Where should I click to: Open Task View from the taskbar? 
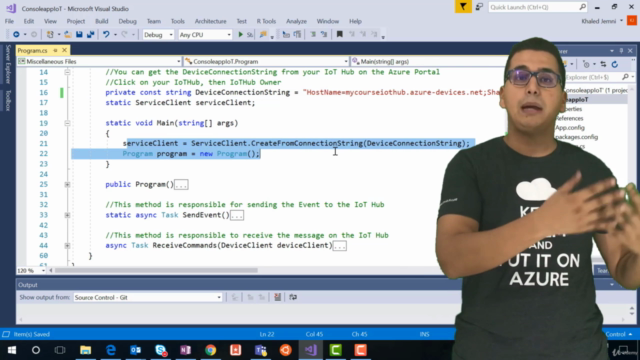pyautogui.click(x=60, y=350)
